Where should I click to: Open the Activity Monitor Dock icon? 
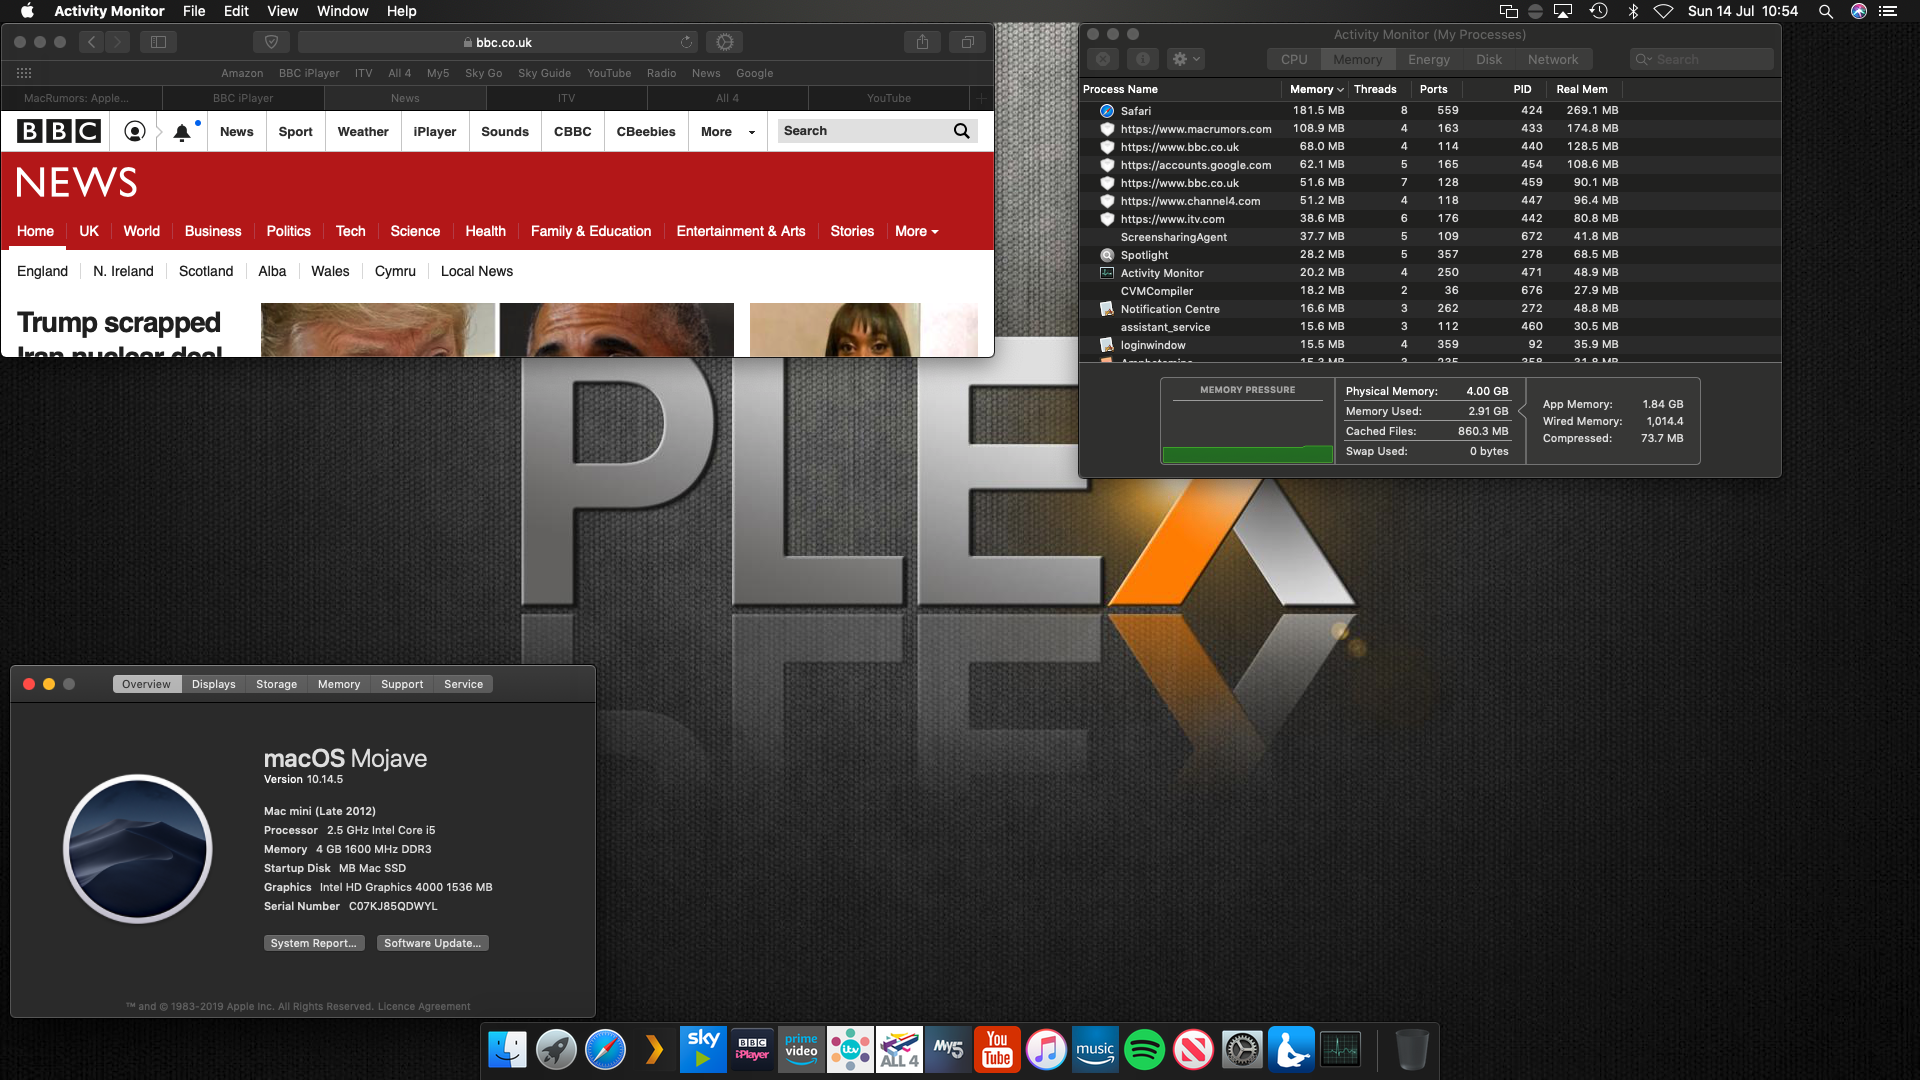pyautogui.click(x=1340, y=1049)
